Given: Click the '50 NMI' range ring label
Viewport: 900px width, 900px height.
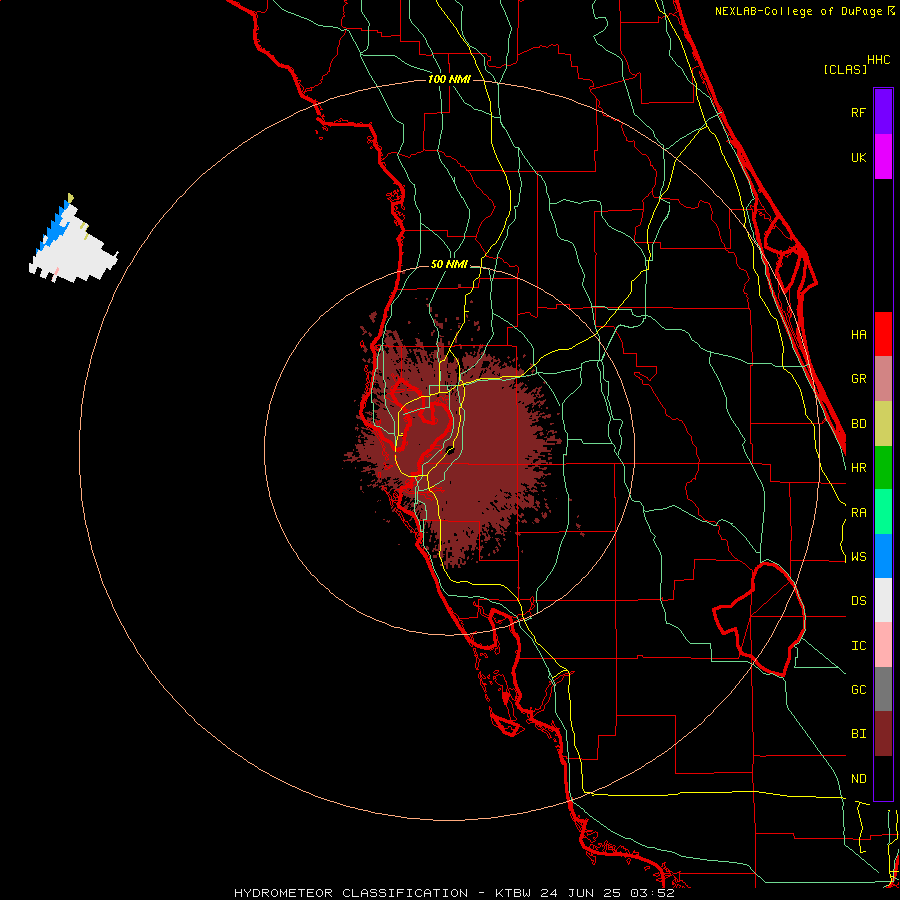Looking at the screenshot, I should coord(449,264).
